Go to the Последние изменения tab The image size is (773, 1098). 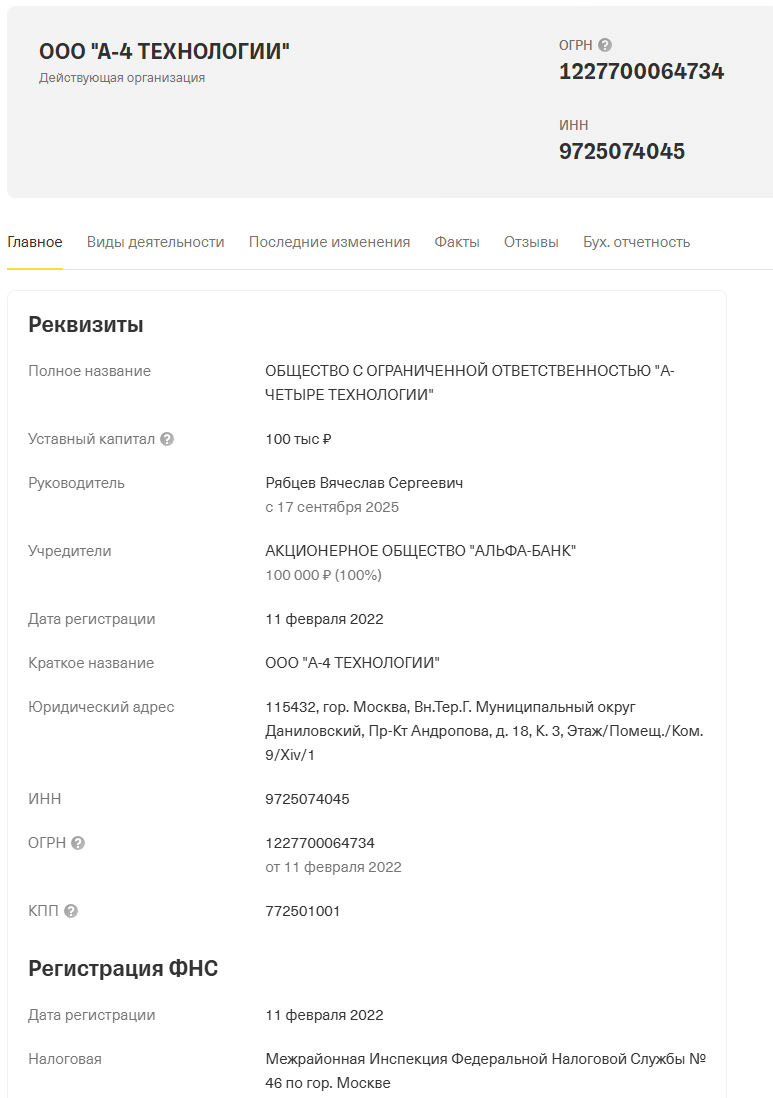click(x=329, y=242)
